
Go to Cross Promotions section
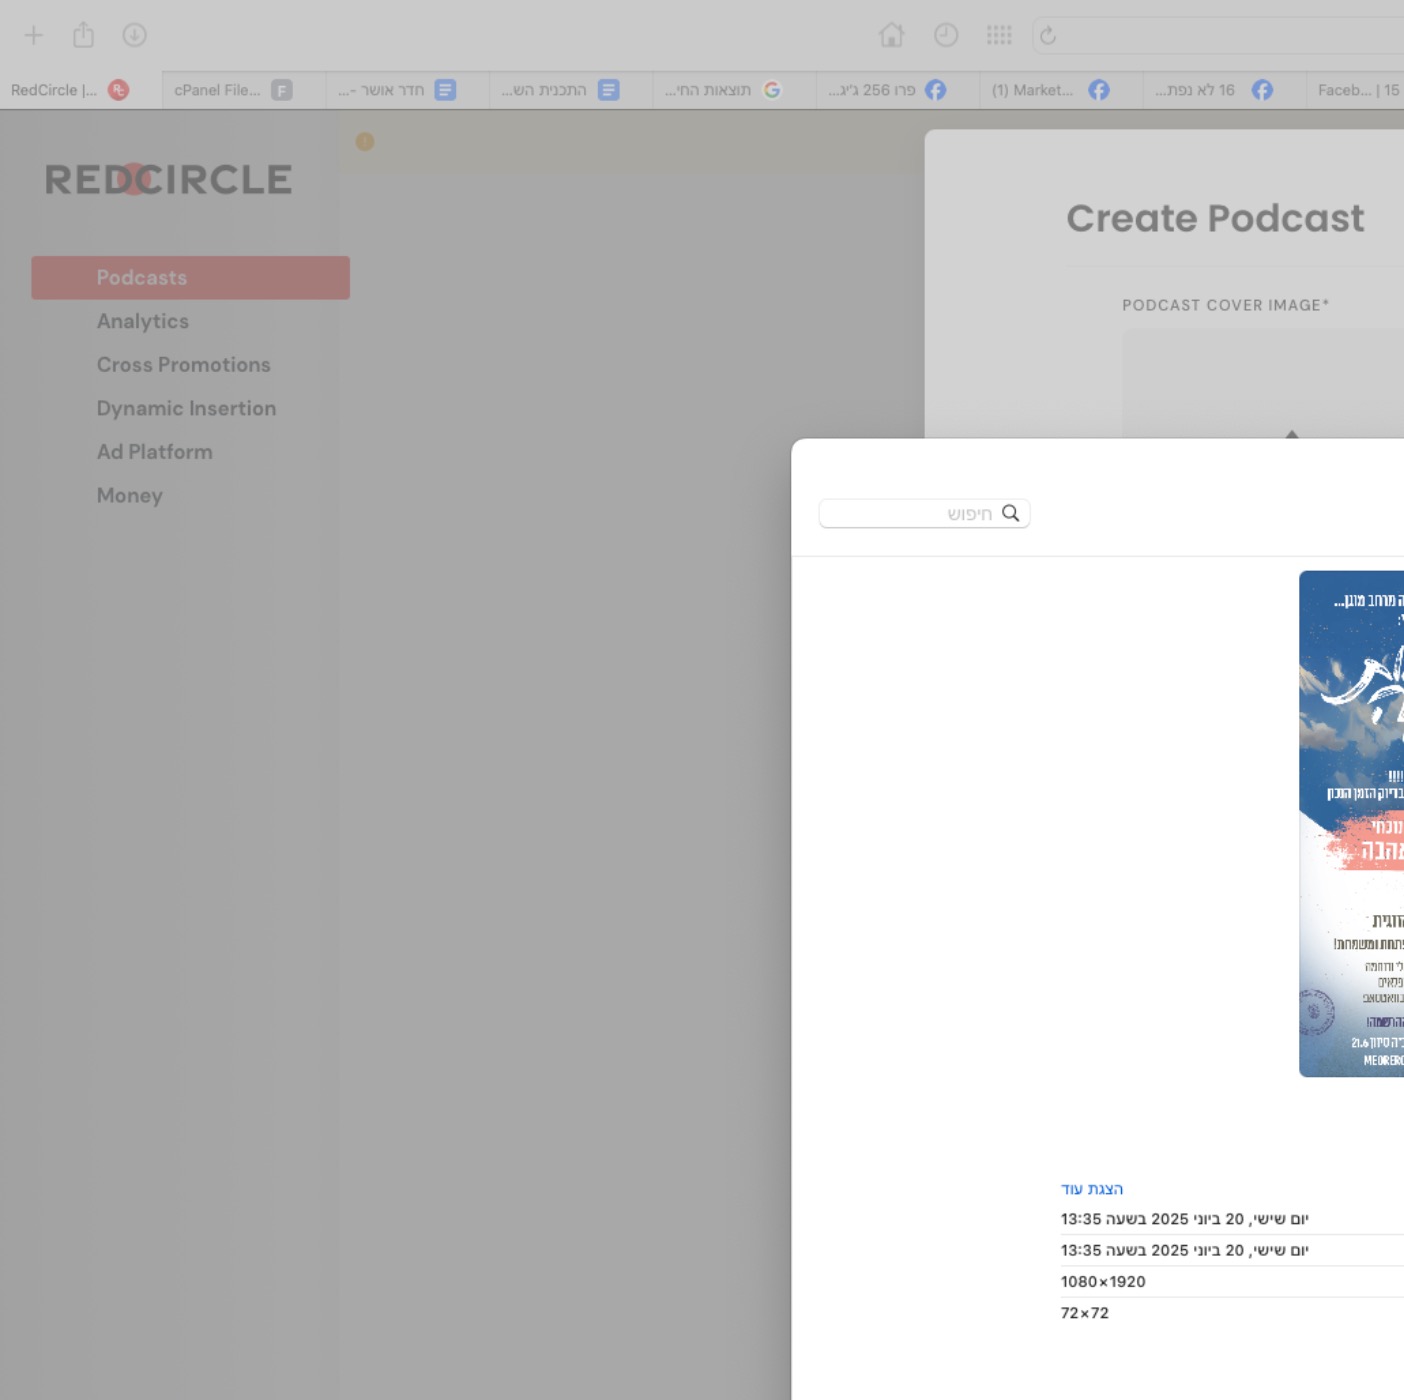click(184, 365)
